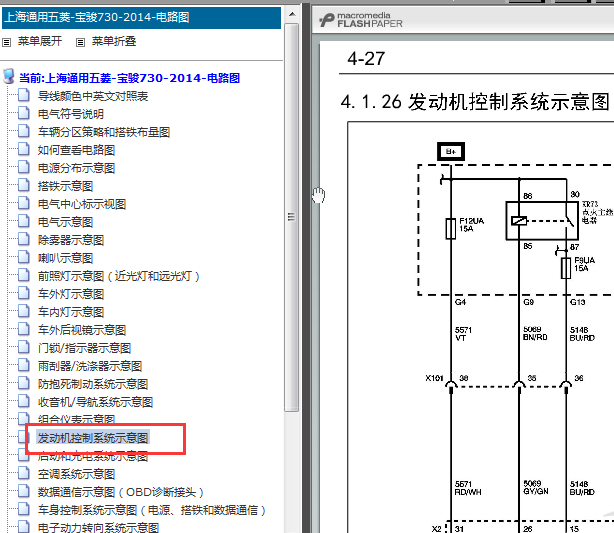The height and width of the screenshot is (533, 614).
Task: Click page icon beside 防抱死制动系统示意图
Action: (x=23, y=383)
